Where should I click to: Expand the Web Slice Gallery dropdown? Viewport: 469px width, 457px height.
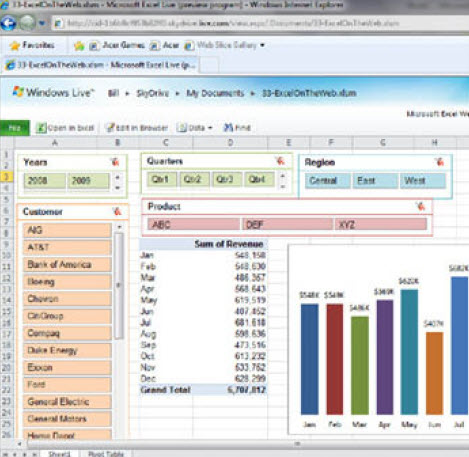point(263,45)
